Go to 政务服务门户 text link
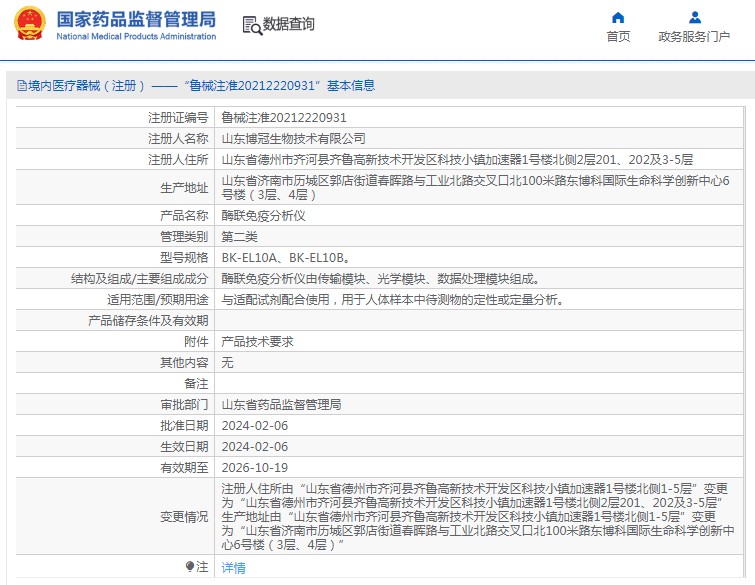Viewport: 755px width, 585px height. click(x=694, y=37)
